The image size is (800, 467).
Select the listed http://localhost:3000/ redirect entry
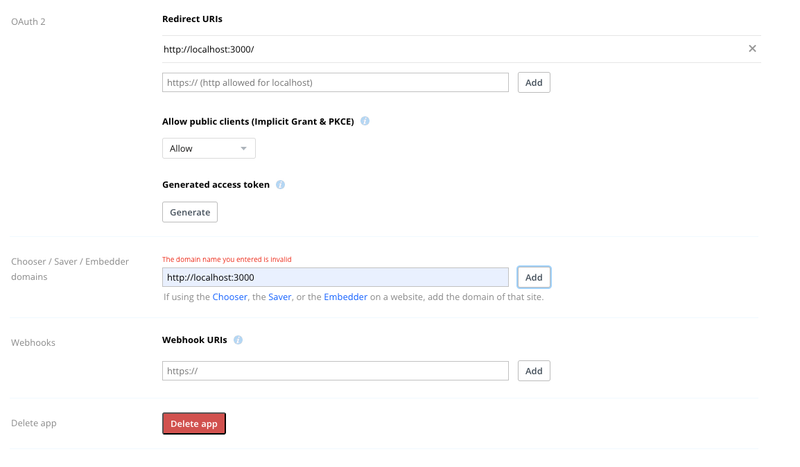(212, 49)
